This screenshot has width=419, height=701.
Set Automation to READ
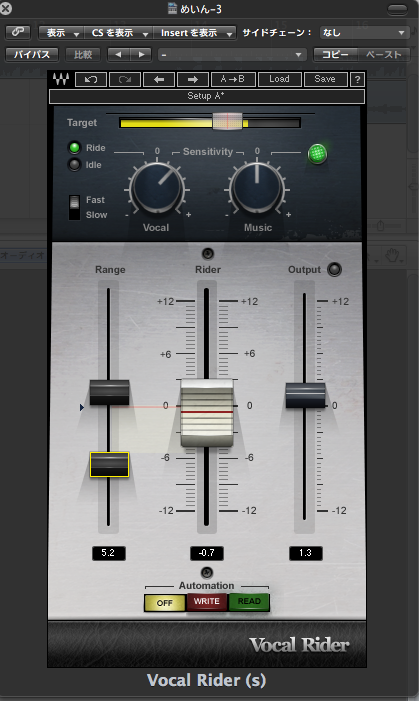coord(249,602)
